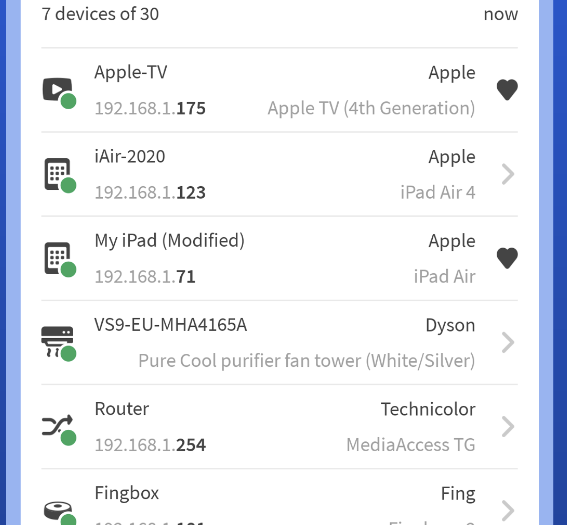This screenshot has height=525, width=567.
Task: Expand VS9-EU-MHA4165A details using chevron
Action: point(508,342)
